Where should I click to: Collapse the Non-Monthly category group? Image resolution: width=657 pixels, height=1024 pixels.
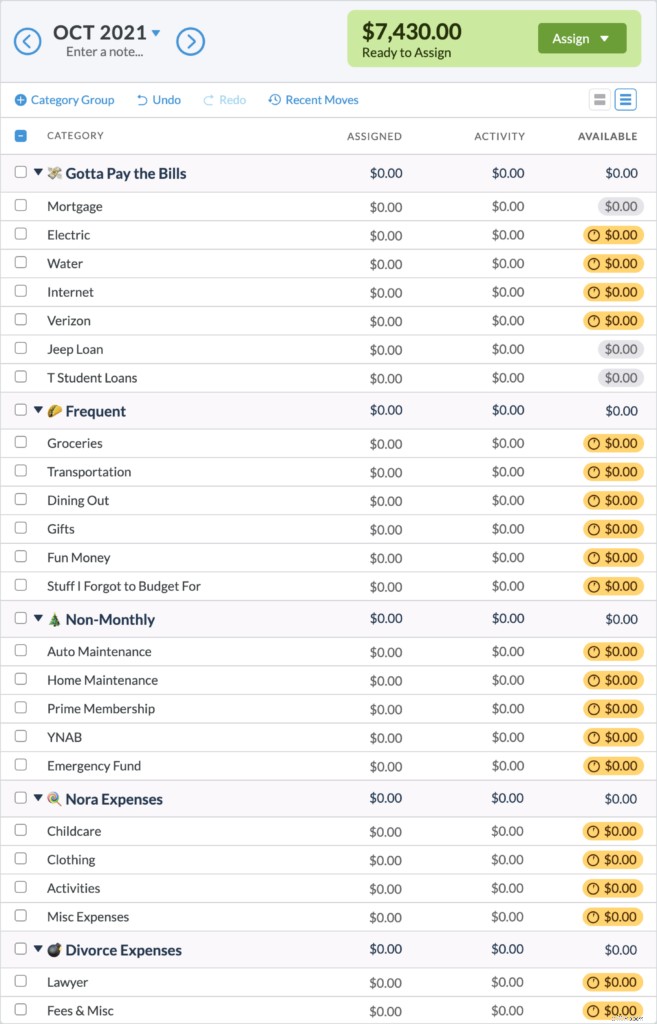click(38, 619)
